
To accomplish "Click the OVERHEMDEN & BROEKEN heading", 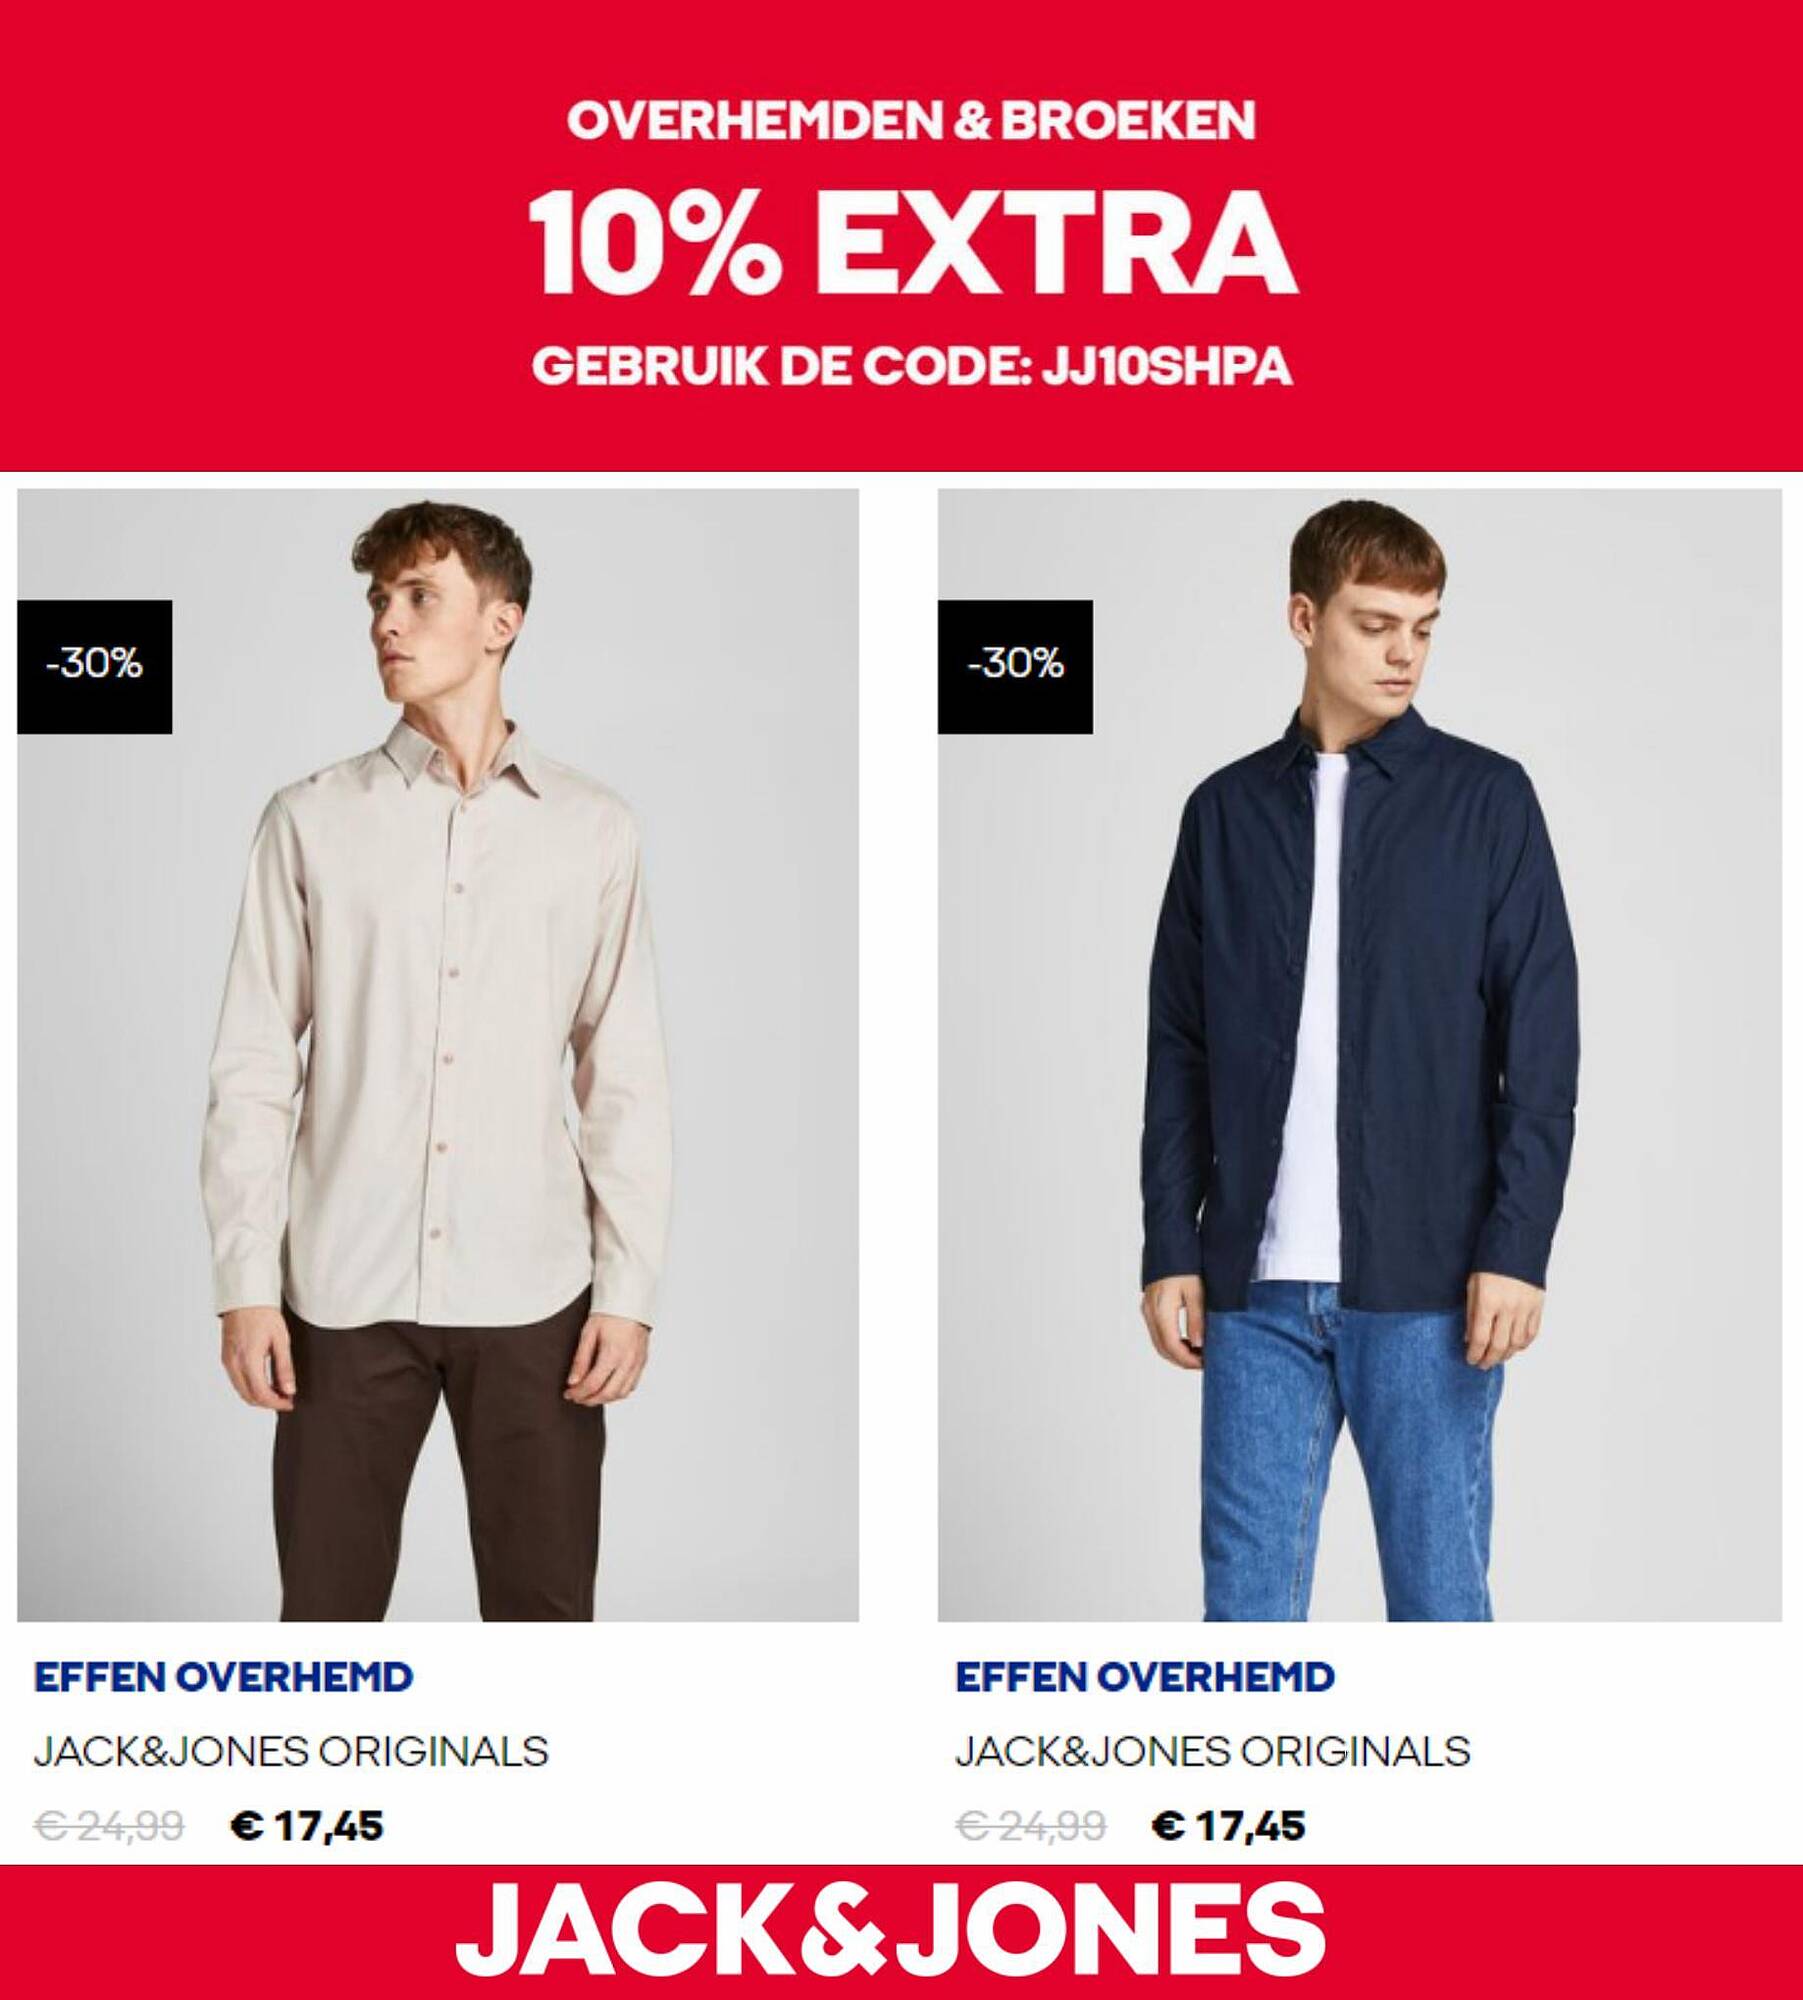I will tap(912, 121).
